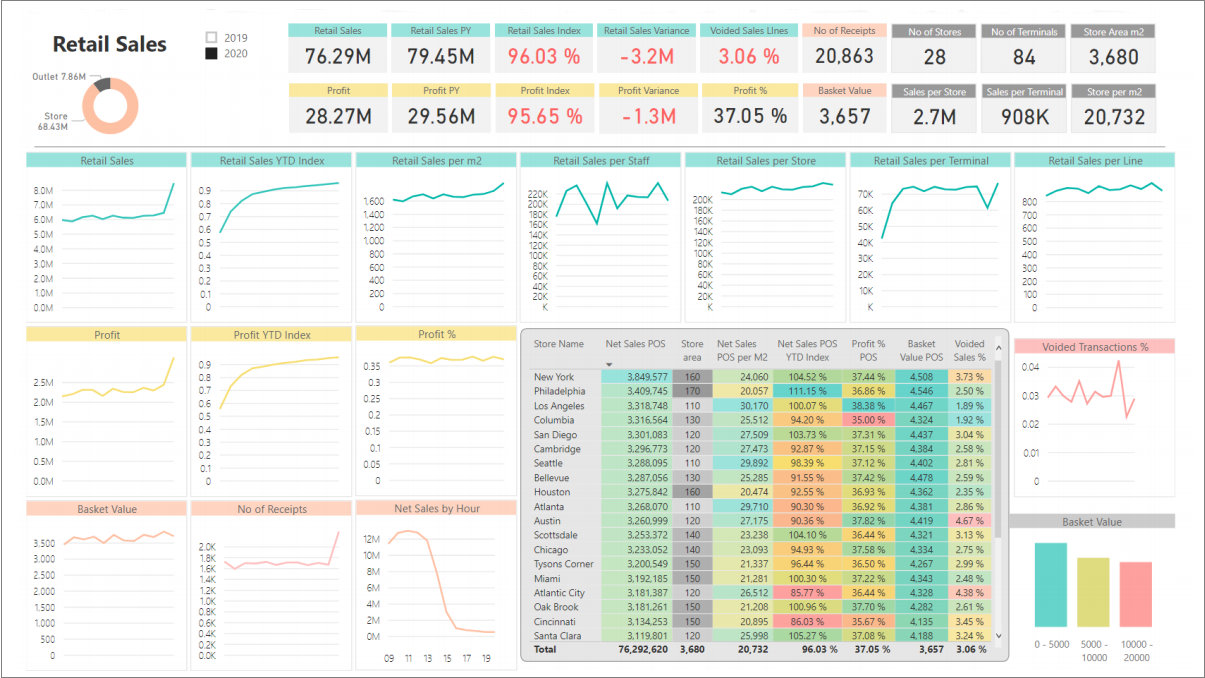Uncheck the 2020 year slicer box
The height and width of the screenshot is (678, 1205).
[x=211, y=53]
